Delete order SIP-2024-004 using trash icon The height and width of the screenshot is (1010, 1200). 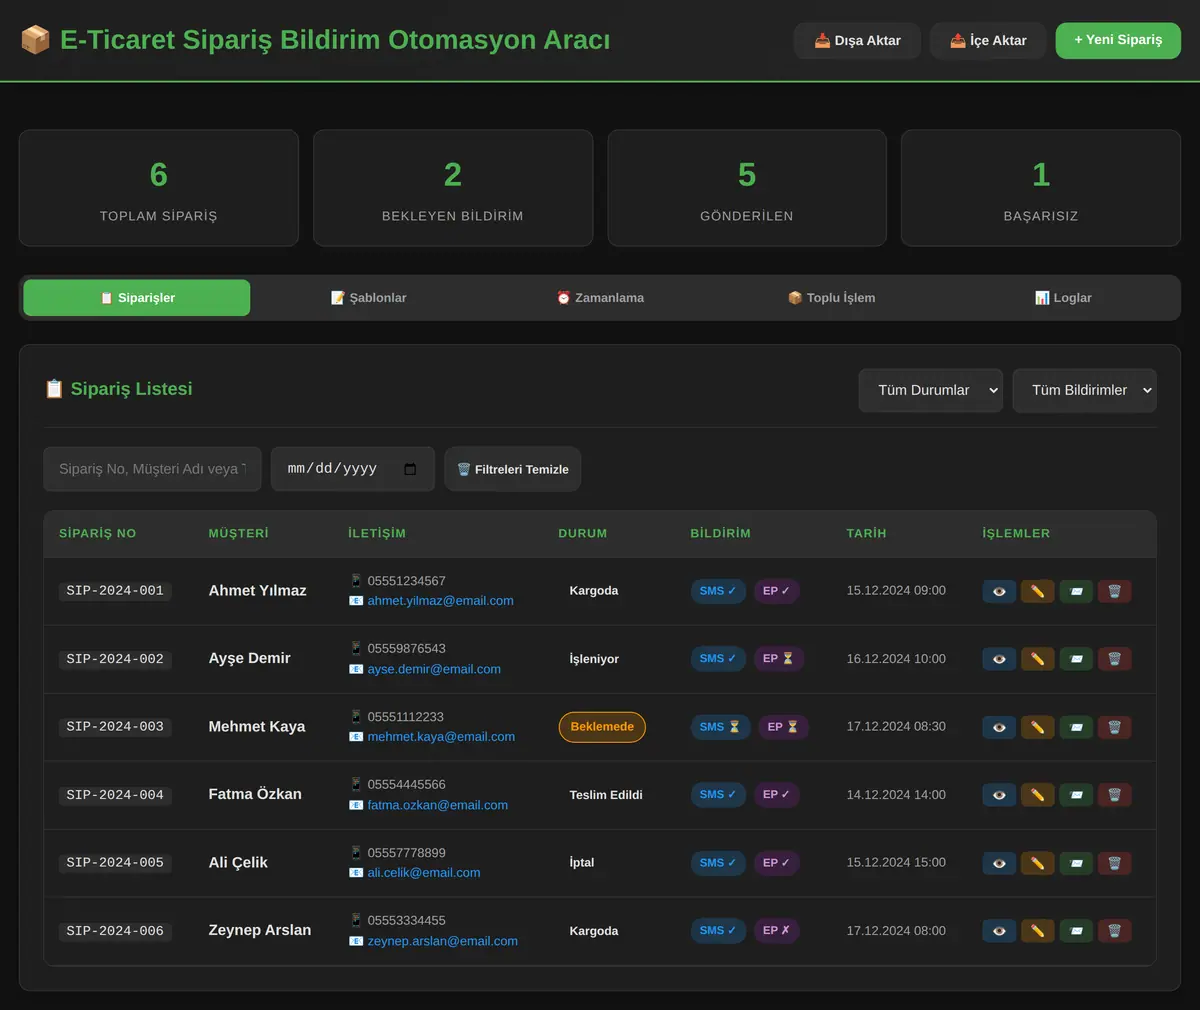[x=1114, y=795]
